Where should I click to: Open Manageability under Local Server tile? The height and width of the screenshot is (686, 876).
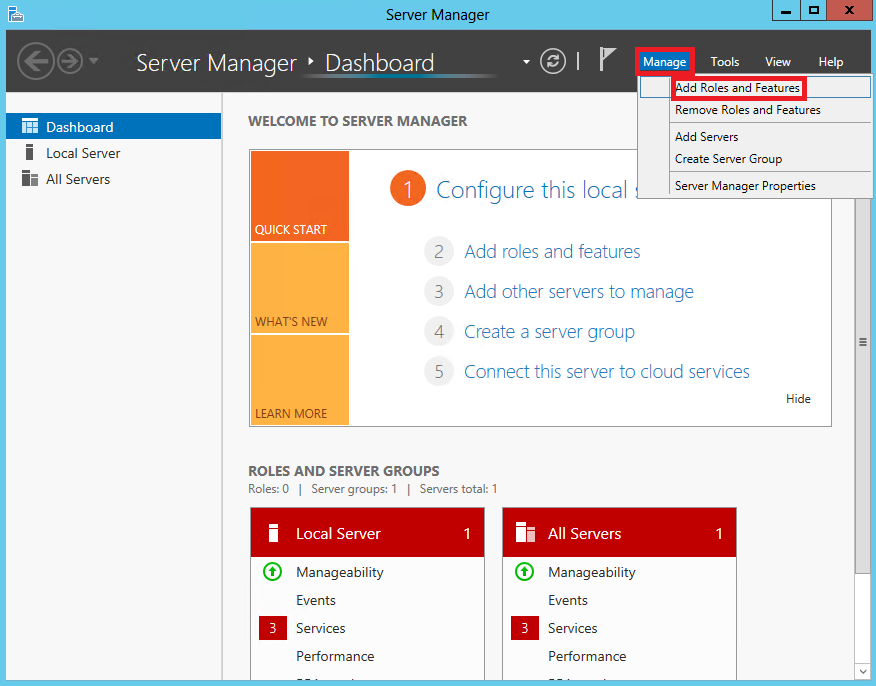click(x=340, y=572)
